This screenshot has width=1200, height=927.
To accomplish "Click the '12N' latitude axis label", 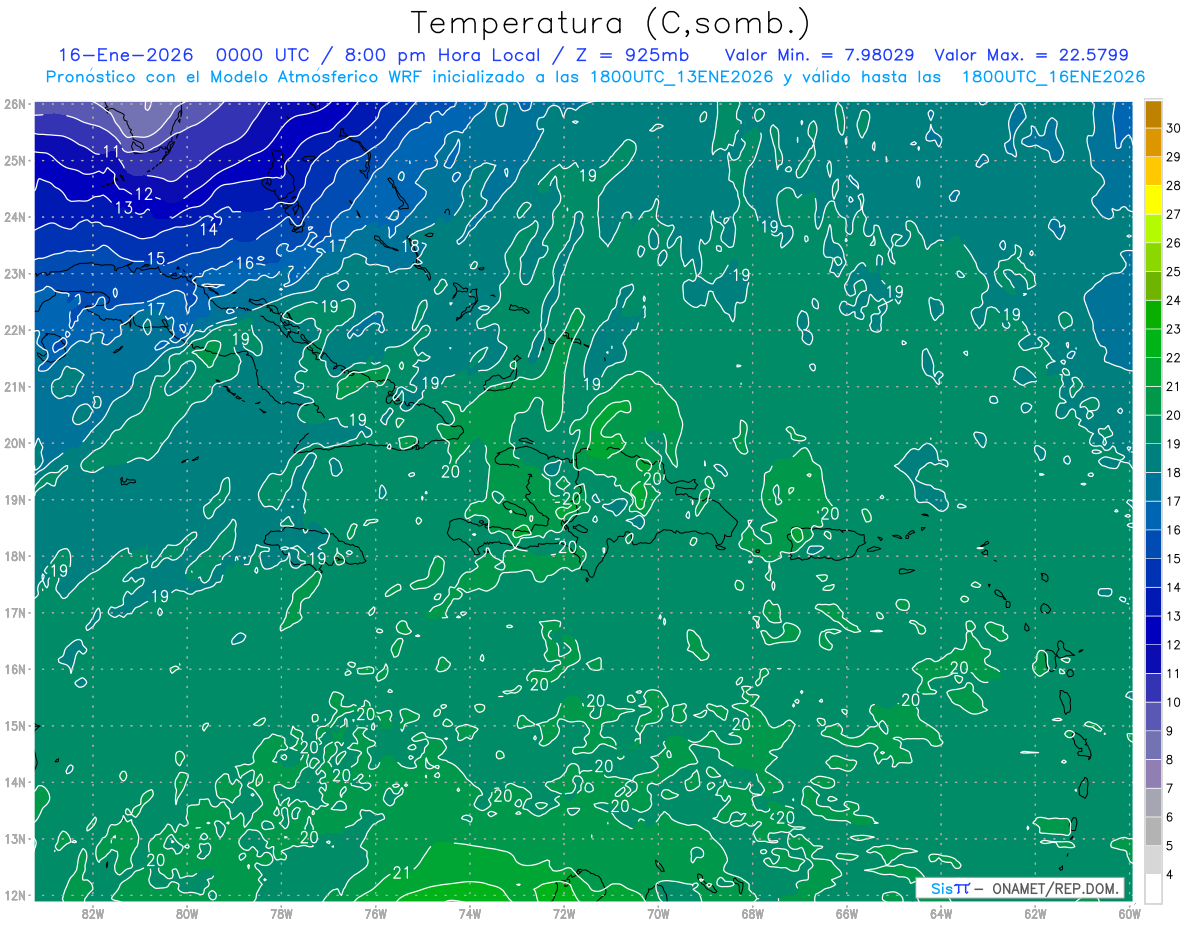I will pyautogui.click(x=15, y=895).
